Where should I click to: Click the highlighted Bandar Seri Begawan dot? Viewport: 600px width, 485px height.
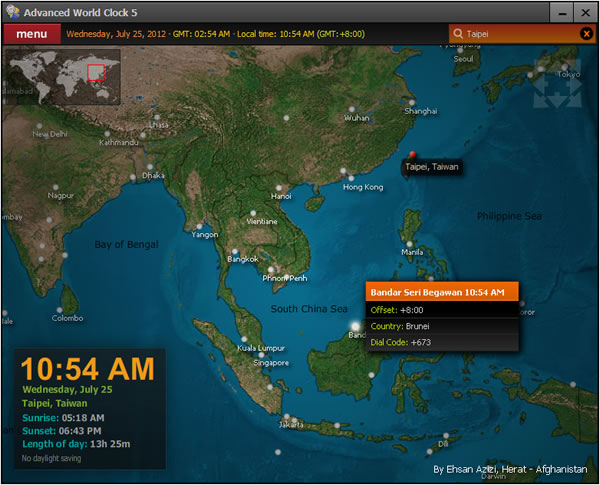(x=355, y=326)
